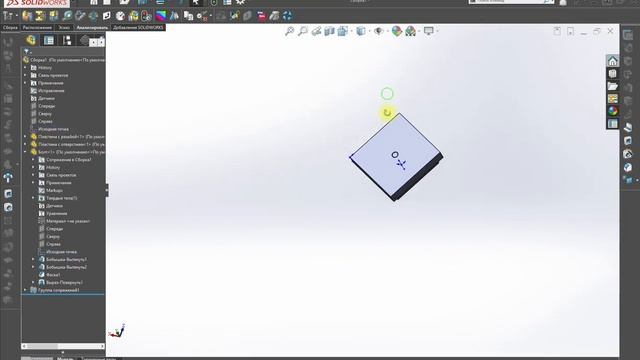This screenshot has height=360, width=640.
Task: Click the tree scrollbar left arrow
Action: point(24,346)
